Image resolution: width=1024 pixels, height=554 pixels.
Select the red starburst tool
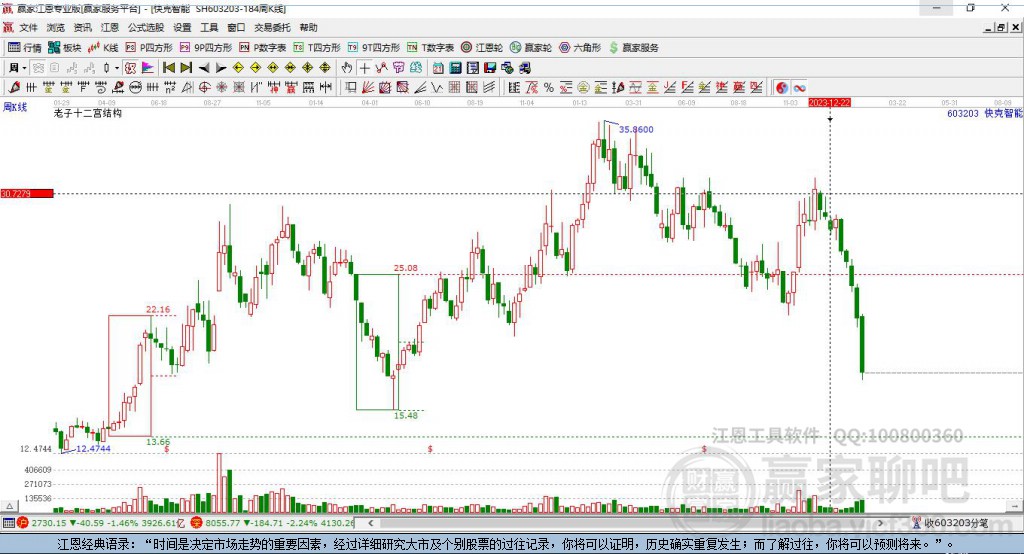(221, 88)
